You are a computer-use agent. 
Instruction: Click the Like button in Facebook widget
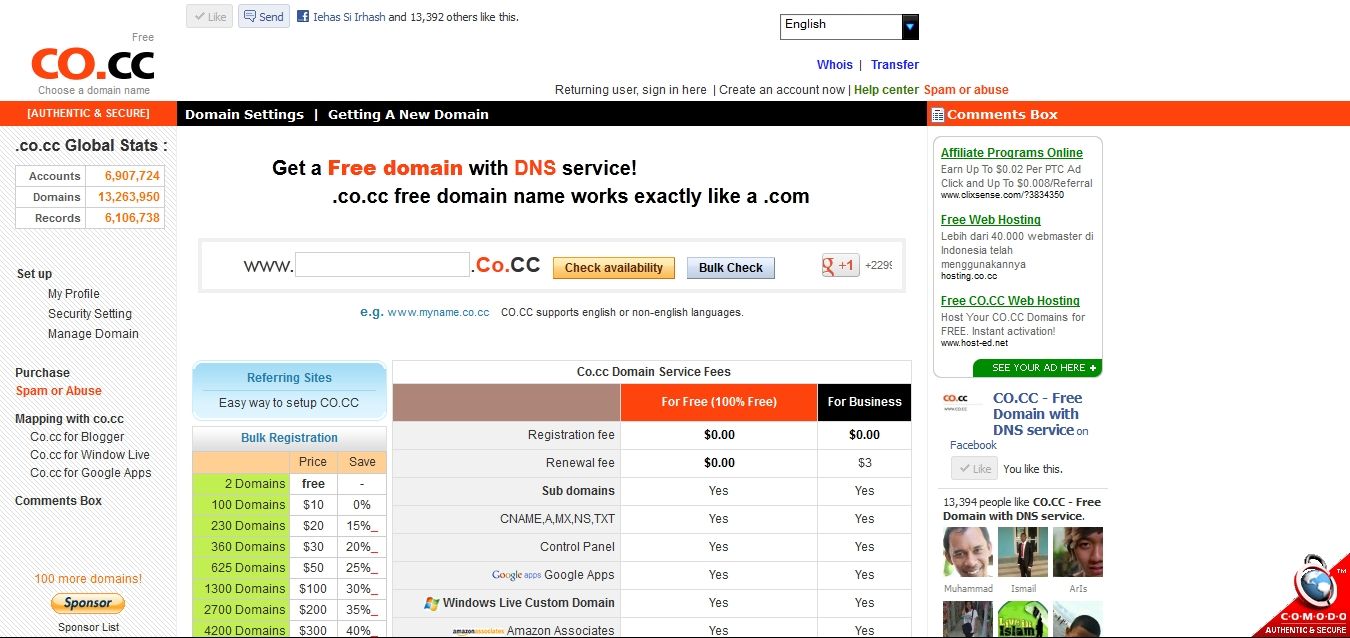click(x=974, y=468)
